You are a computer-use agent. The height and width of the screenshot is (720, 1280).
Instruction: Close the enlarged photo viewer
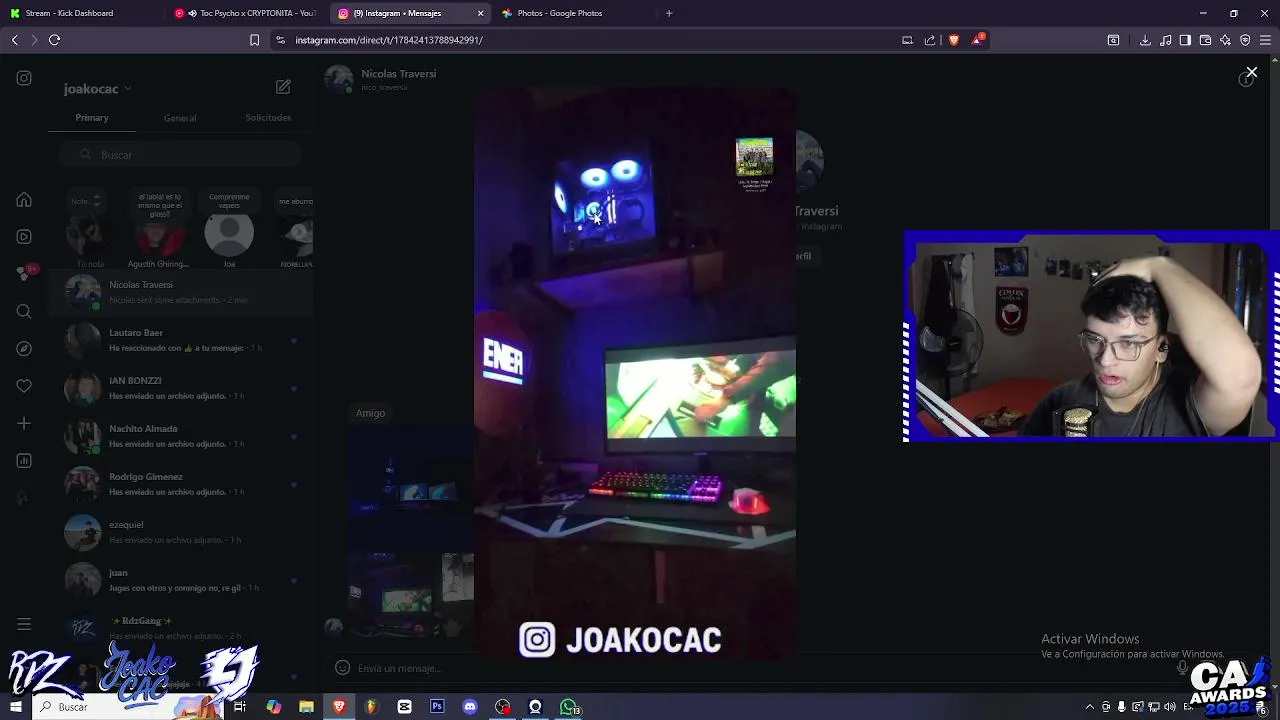point(1251,72)
